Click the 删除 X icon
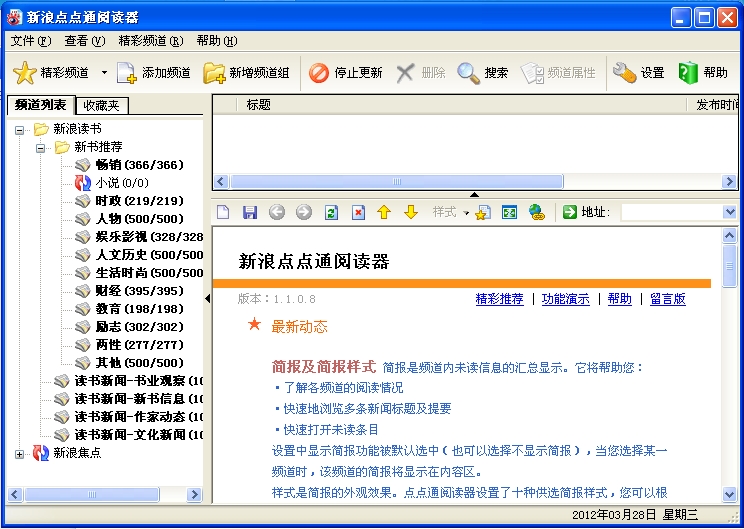This screenshot has width=744, height=529. (405, 73)
